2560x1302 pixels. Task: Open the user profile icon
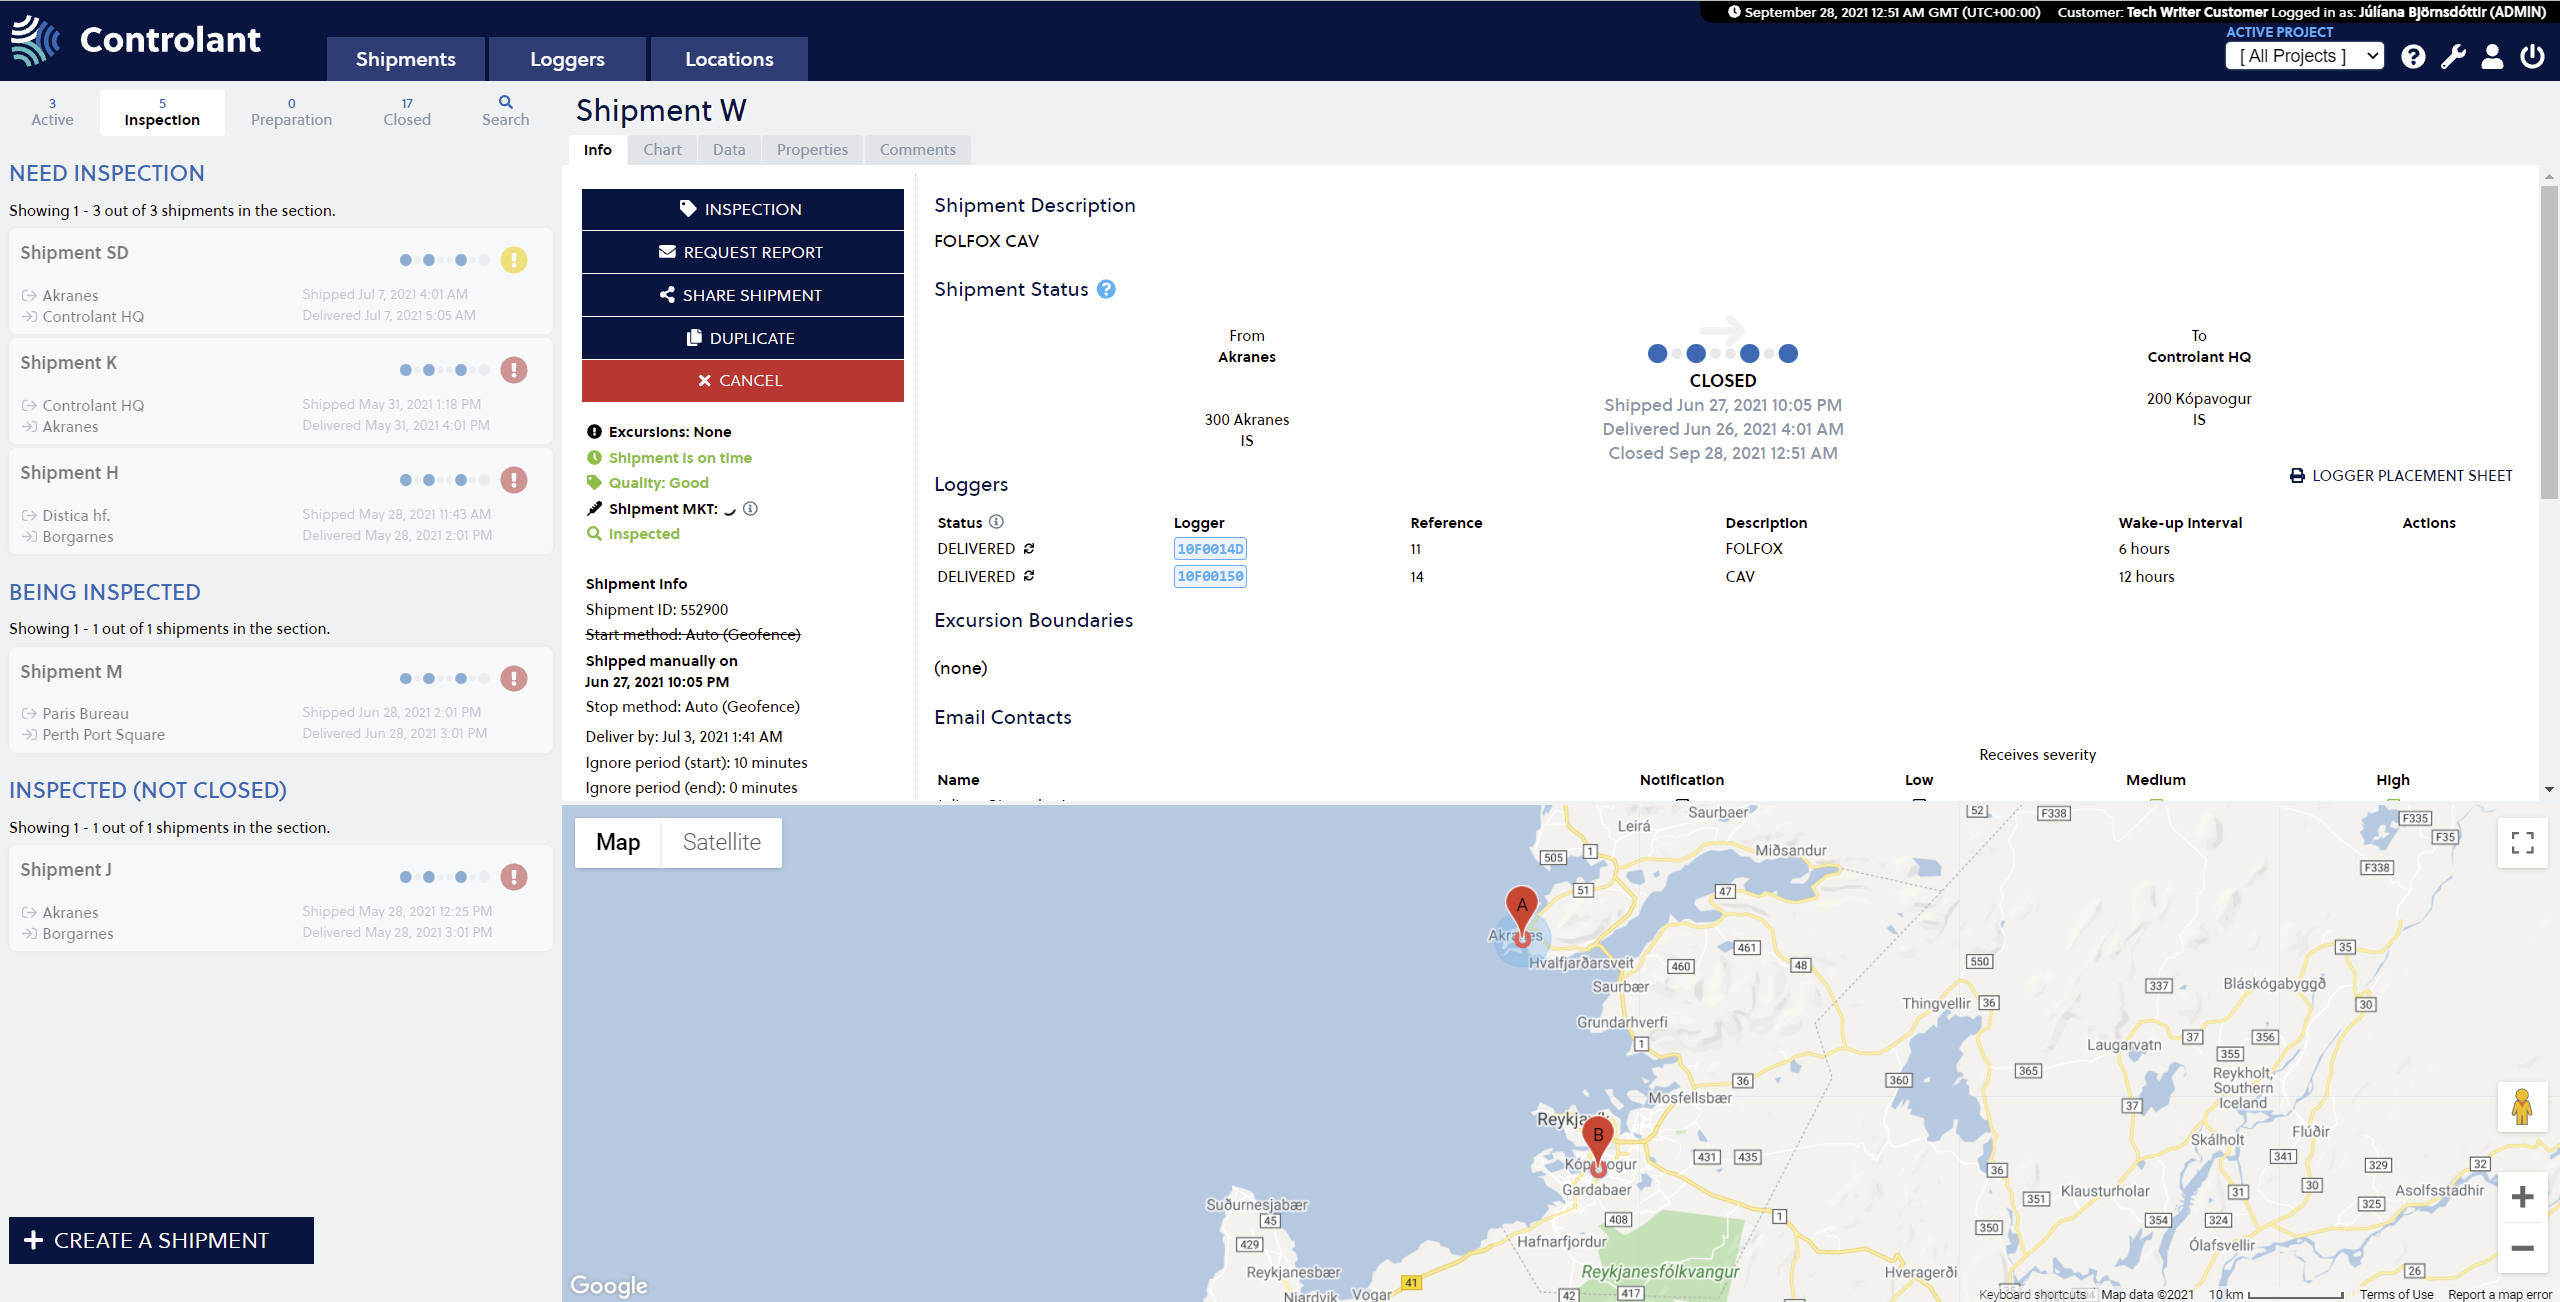coord(2492,57)
